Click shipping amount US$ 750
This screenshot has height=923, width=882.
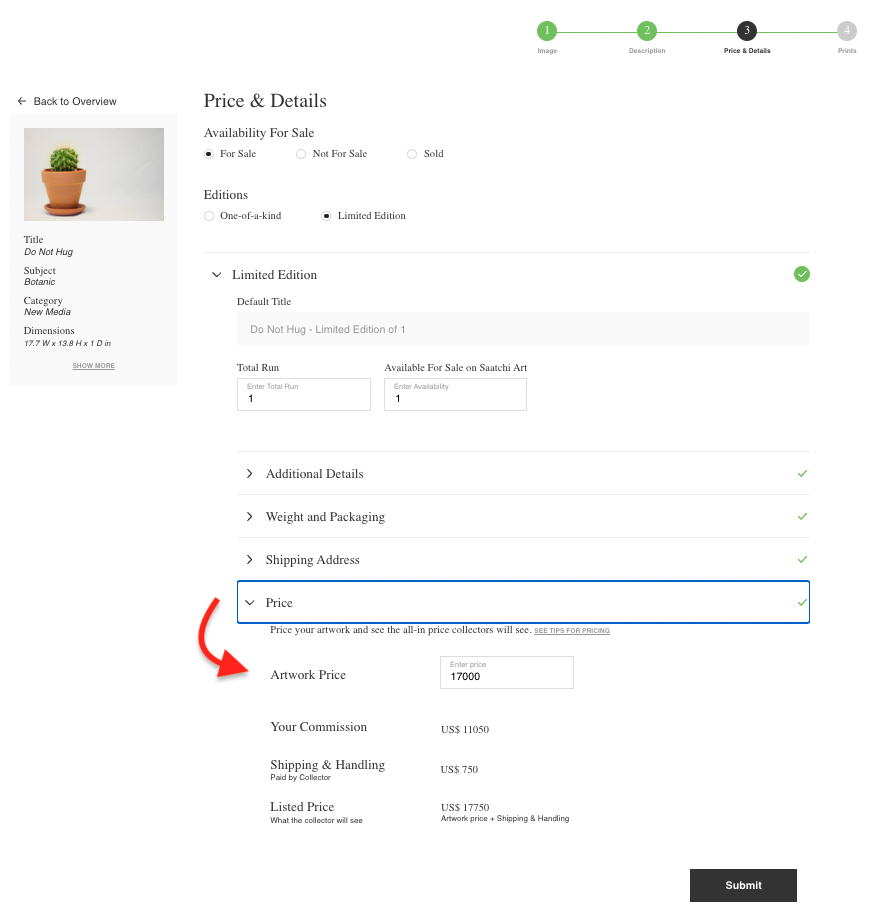point(459,769)
